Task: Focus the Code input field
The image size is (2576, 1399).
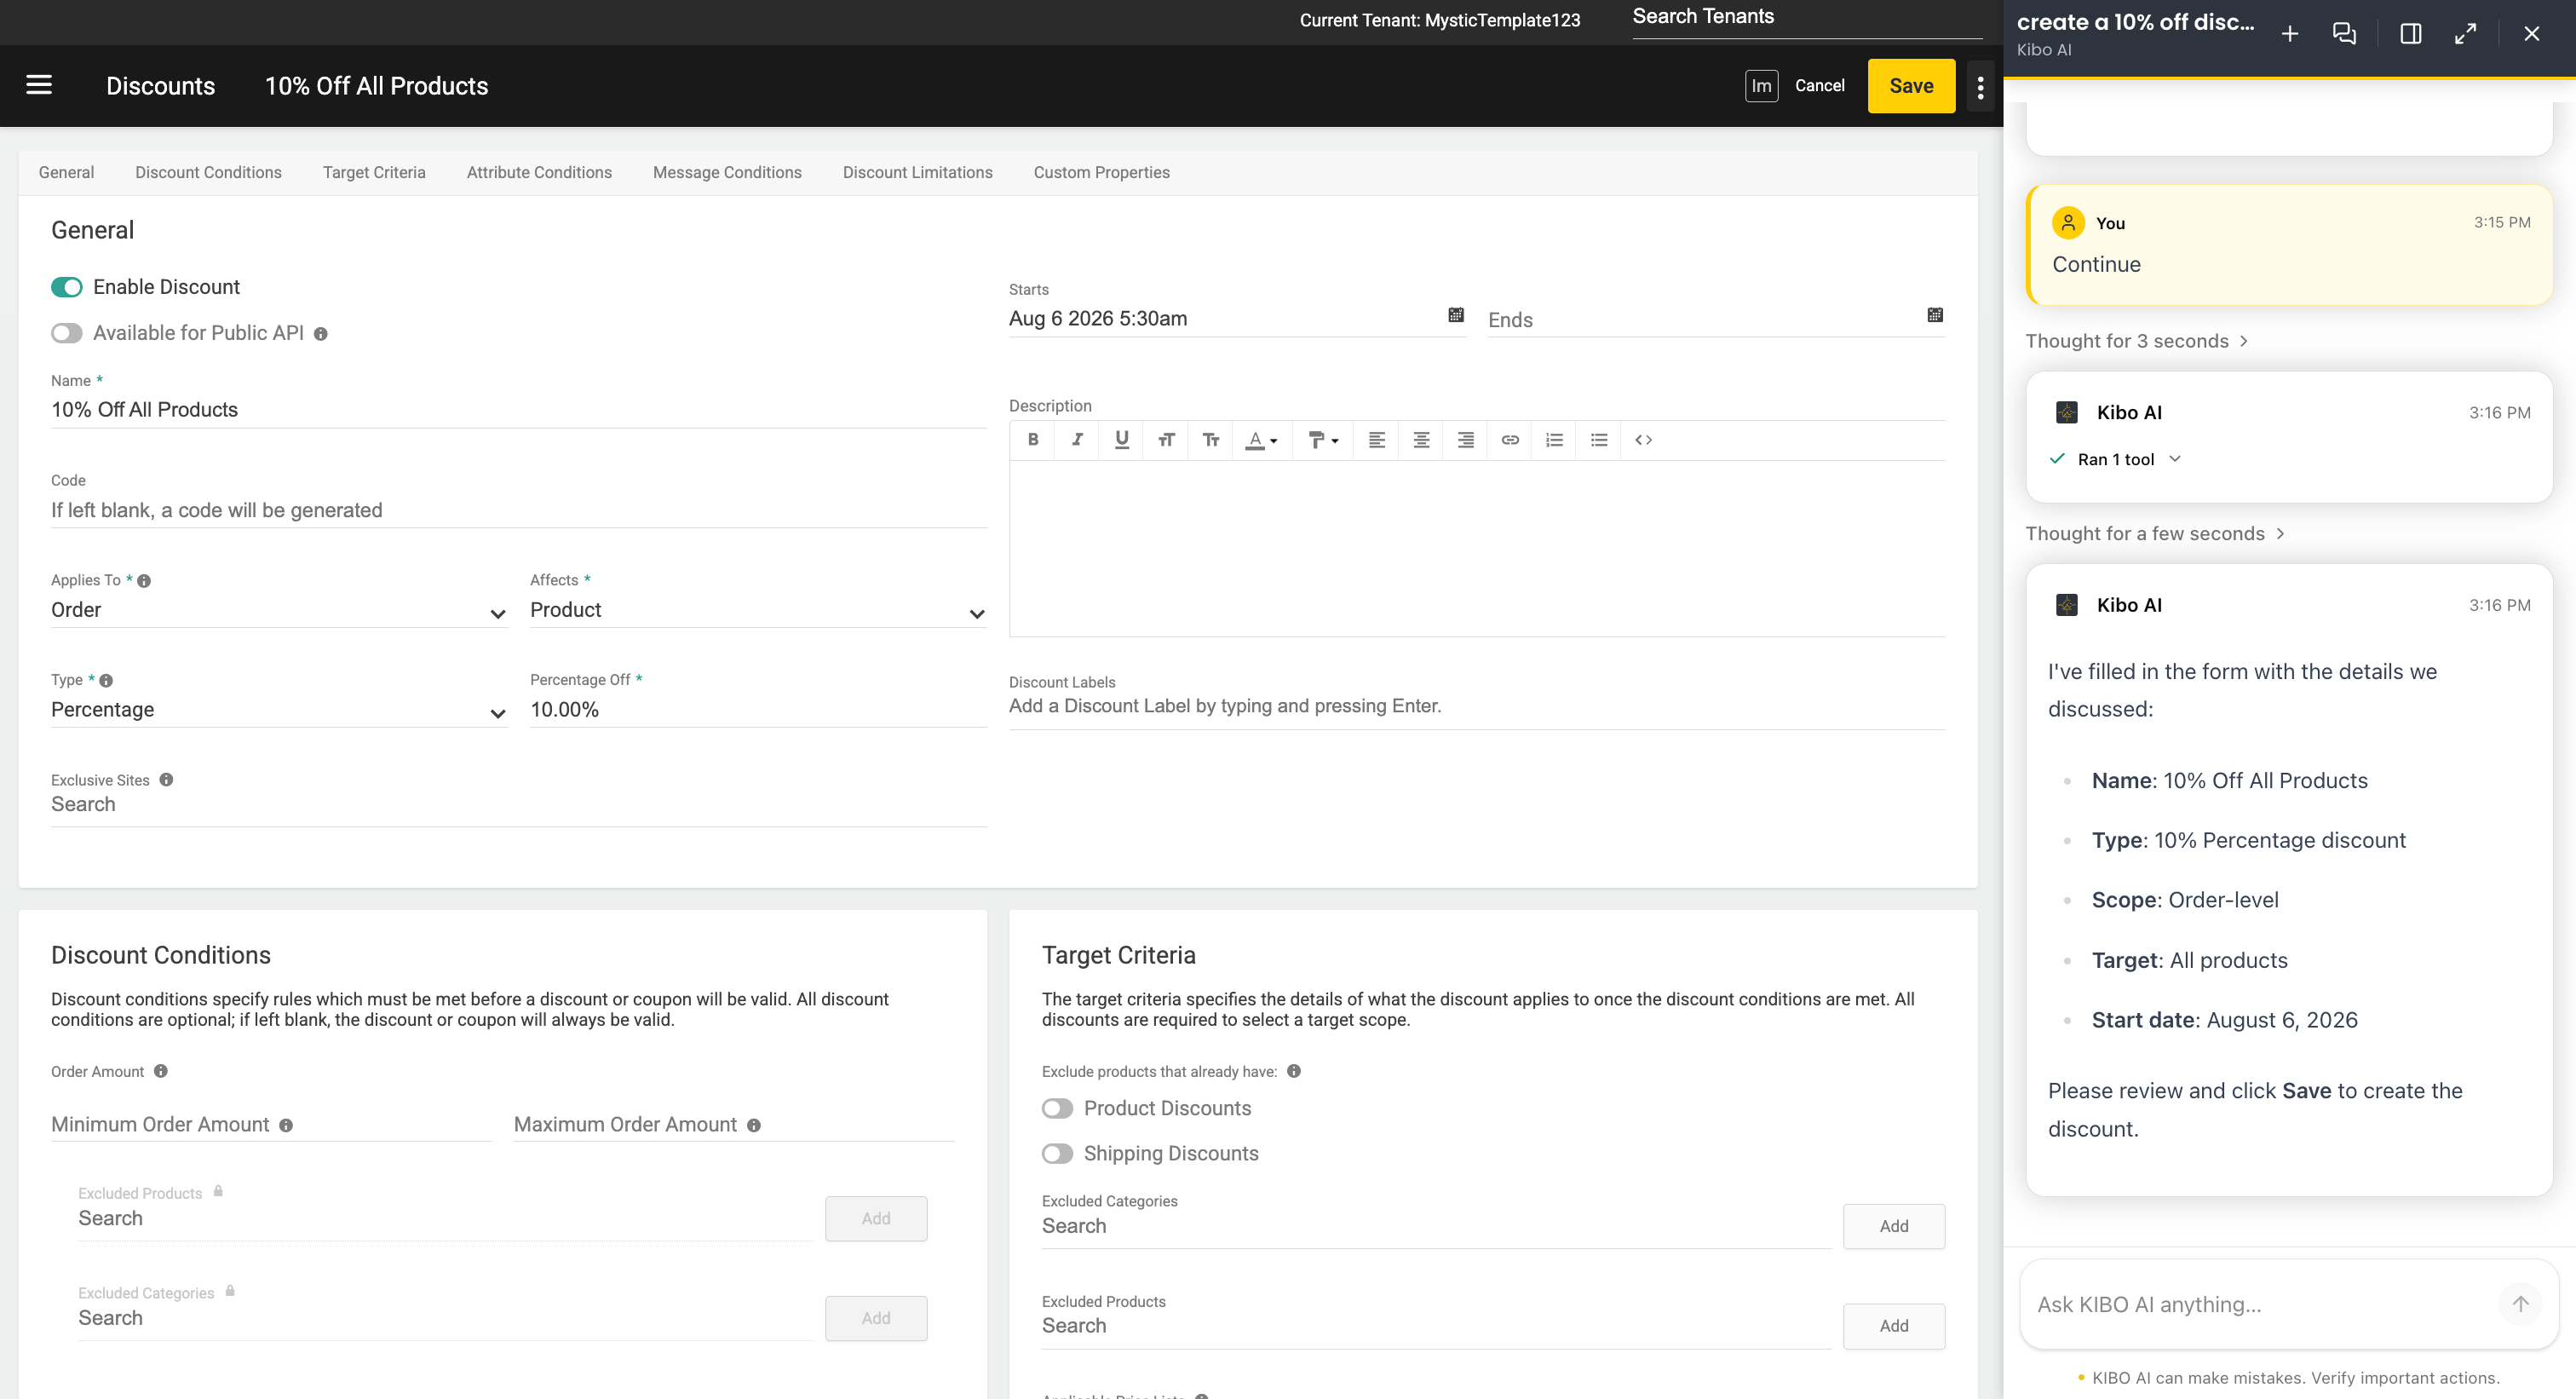Action: (518, 510)
